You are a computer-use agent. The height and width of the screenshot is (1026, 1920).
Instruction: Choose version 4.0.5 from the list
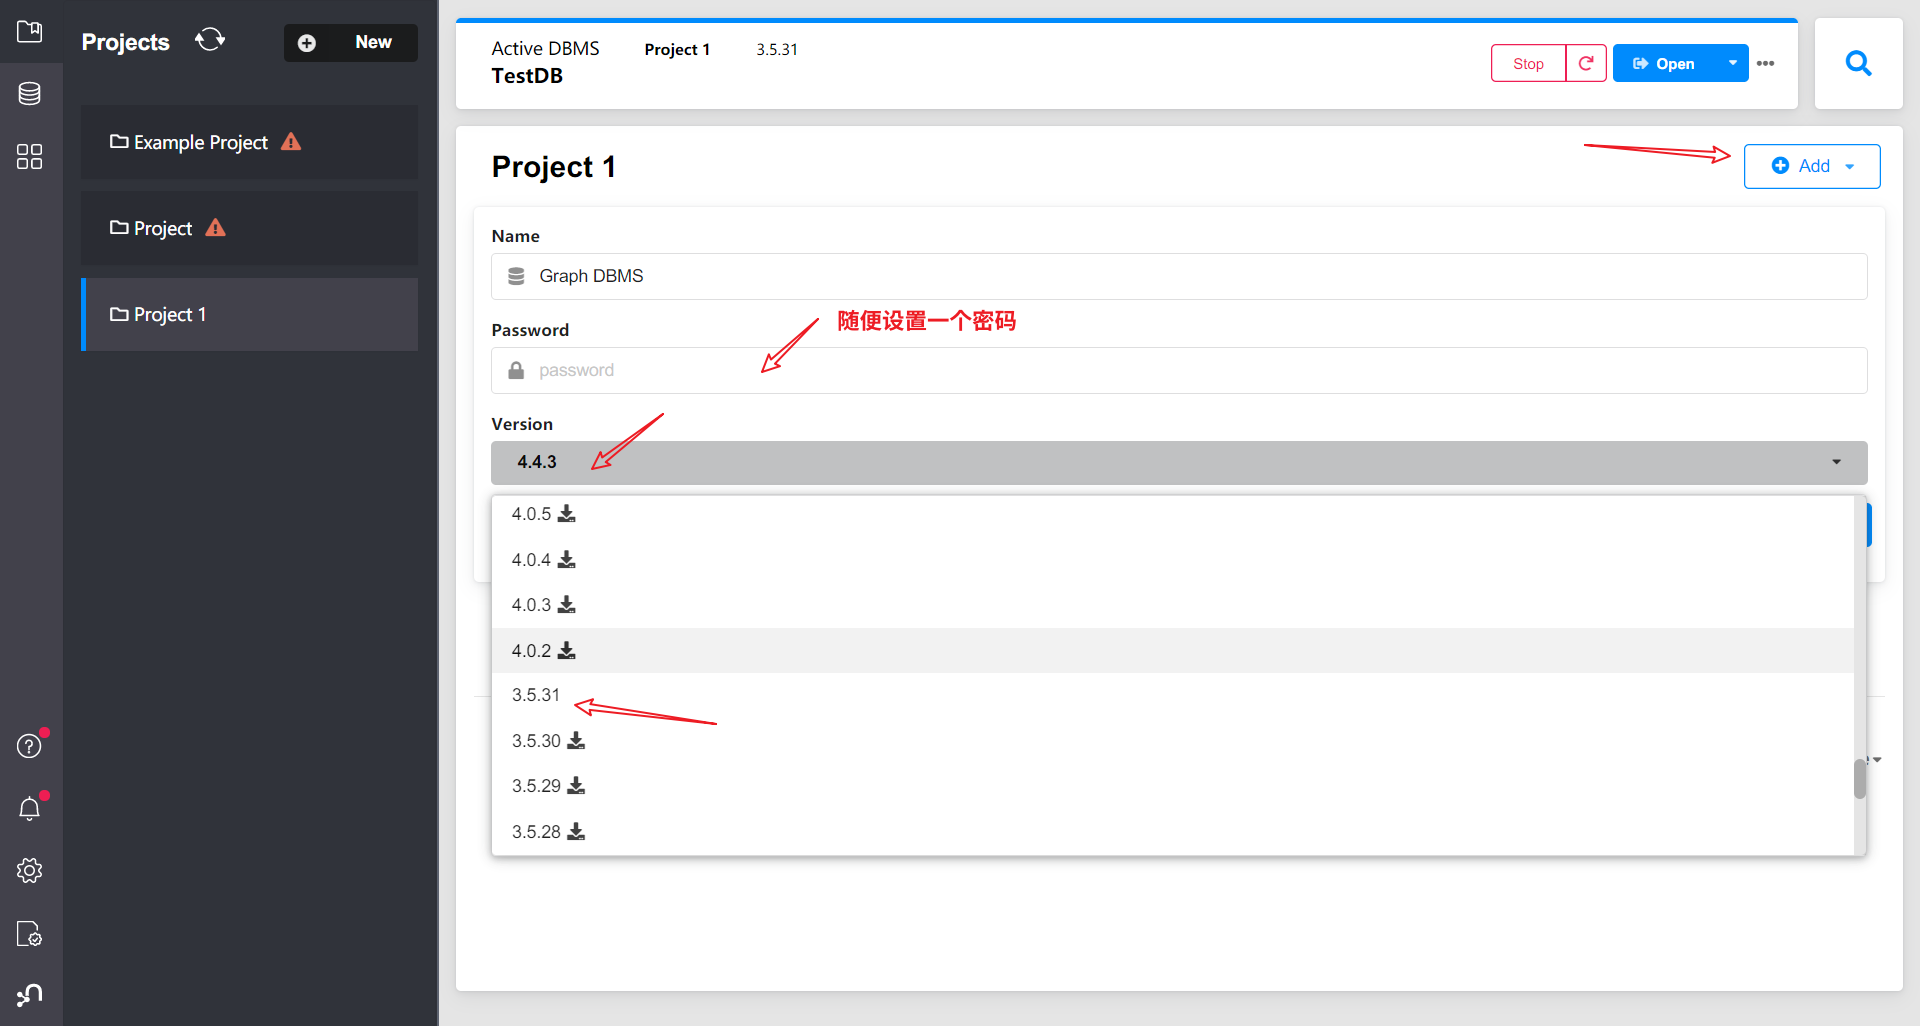coord(1172,514)
